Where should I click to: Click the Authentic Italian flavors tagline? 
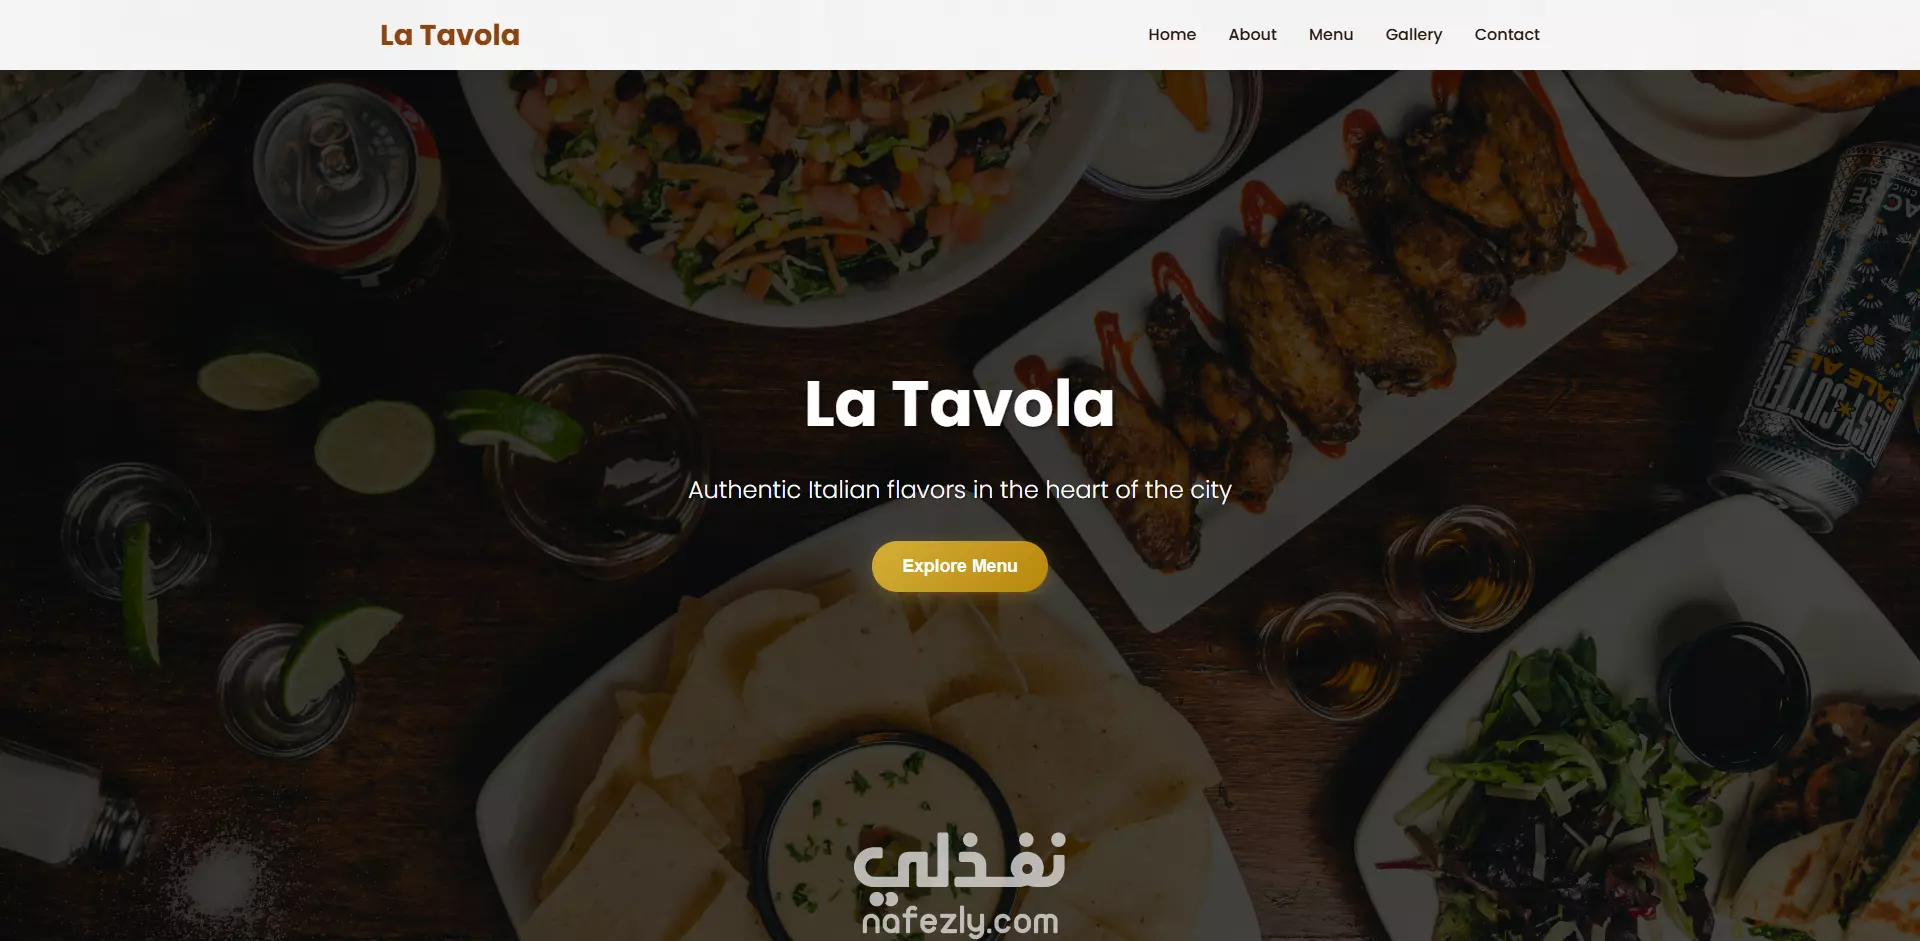[959, 490]
